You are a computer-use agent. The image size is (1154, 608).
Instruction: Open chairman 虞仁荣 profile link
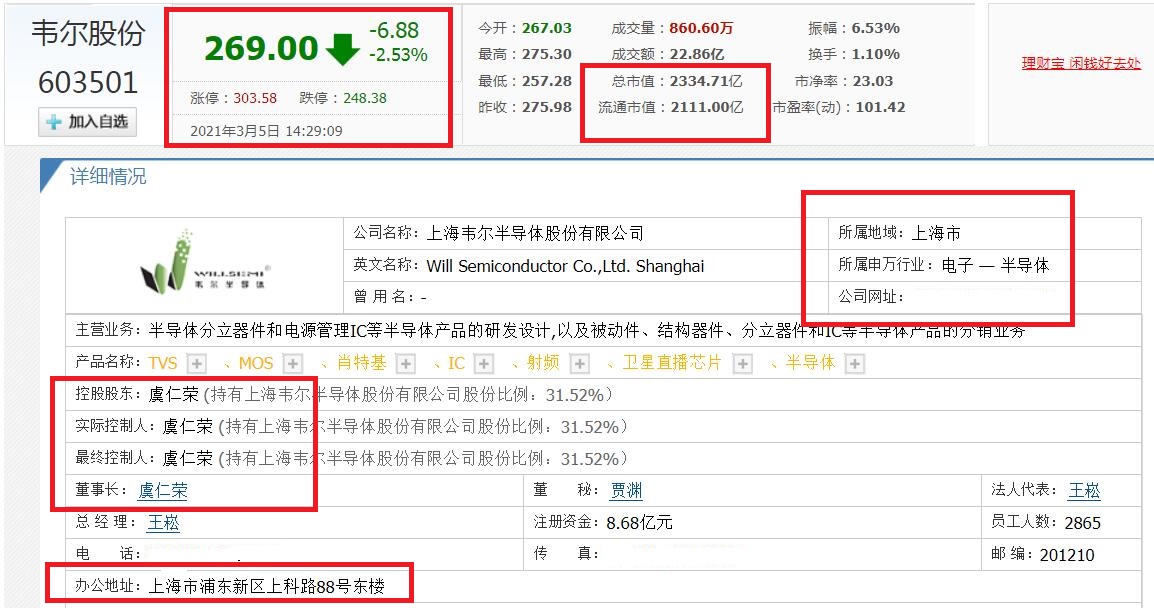(163, 490)
